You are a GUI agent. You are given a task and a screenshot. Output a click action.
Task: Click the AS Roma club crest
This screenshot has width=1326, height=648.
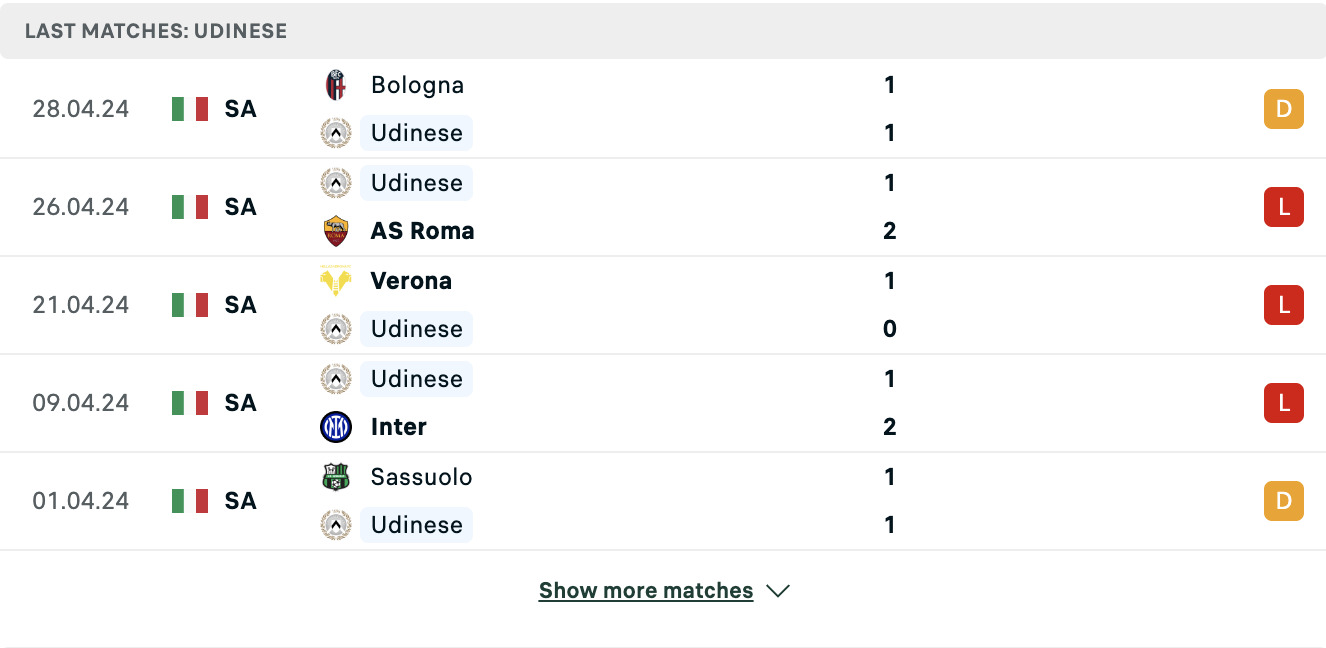click(x=336, y=231)
